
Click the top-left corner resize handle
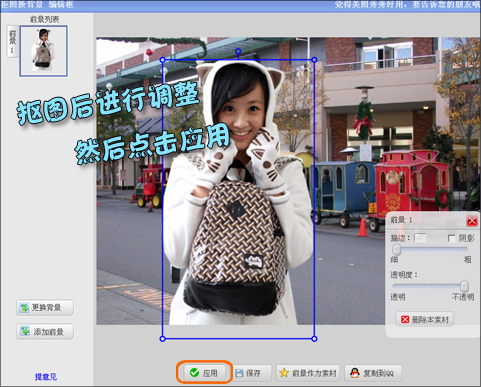[x=162, y=60]
